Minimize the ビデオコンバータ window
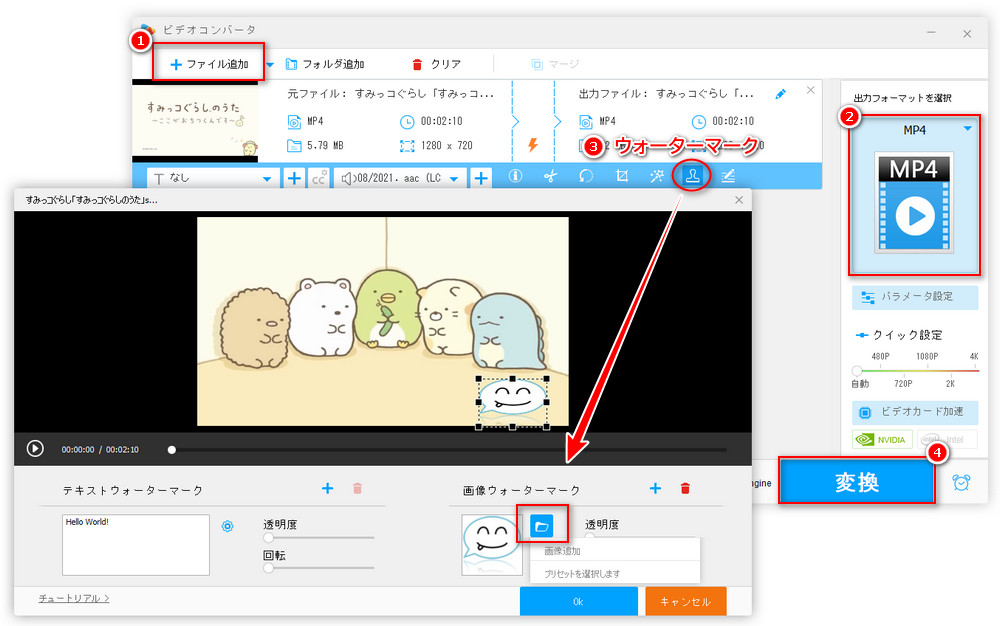Image resolution: width=1000 pixels, height=626 pixels. pyautogui.click(x=932, y=33)
